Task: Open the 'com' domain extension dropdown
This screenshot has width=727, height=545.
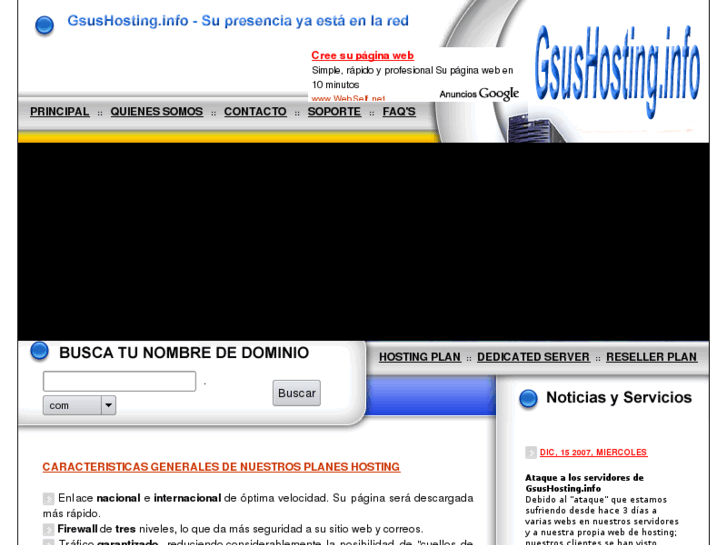Action: pos(79,405)
